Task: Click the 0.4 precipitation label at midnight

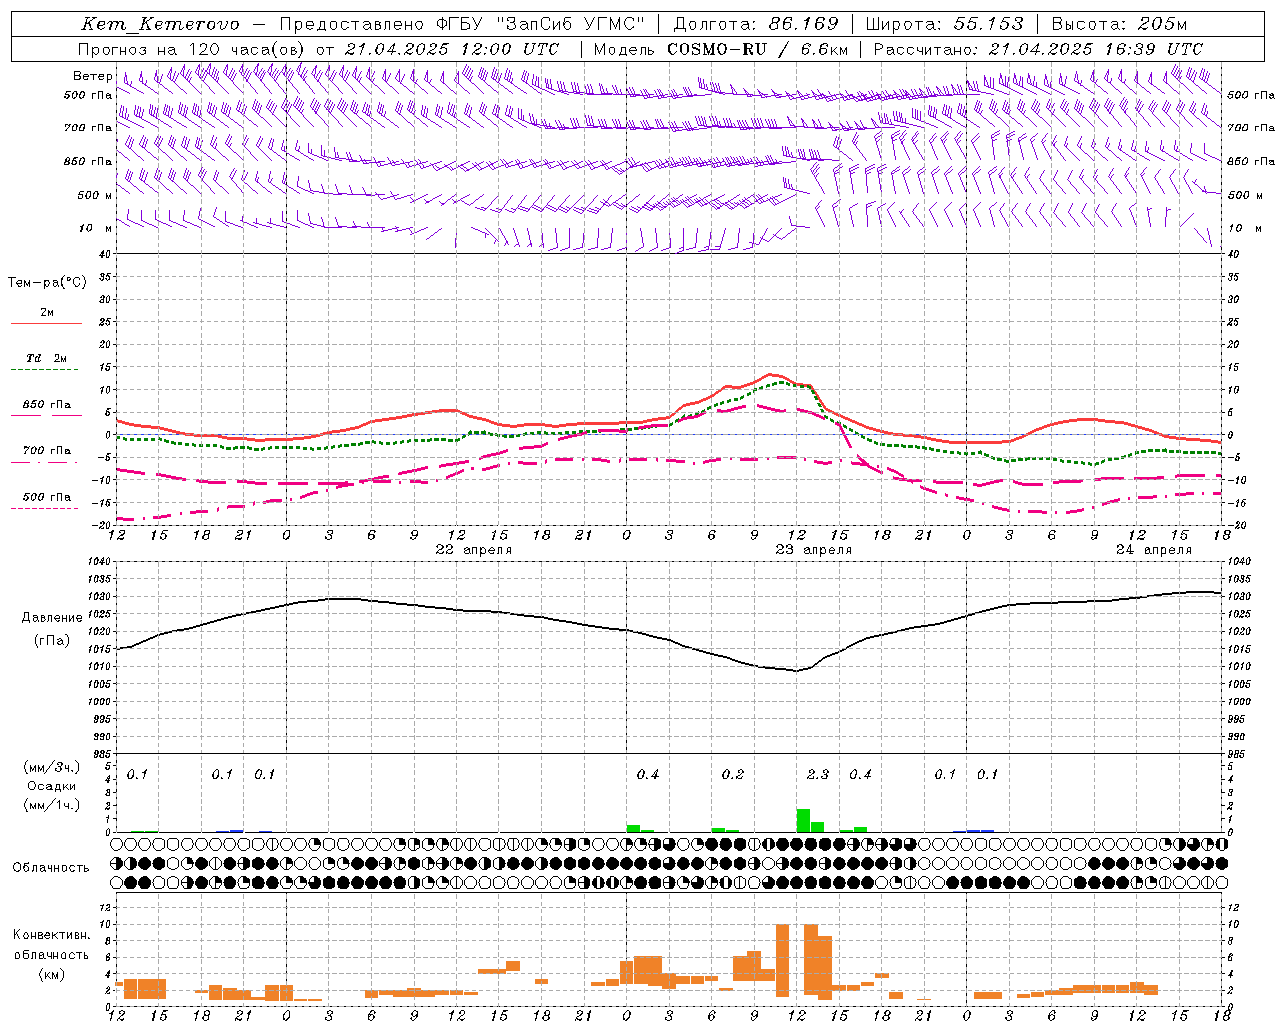Action: click(648, 774)
